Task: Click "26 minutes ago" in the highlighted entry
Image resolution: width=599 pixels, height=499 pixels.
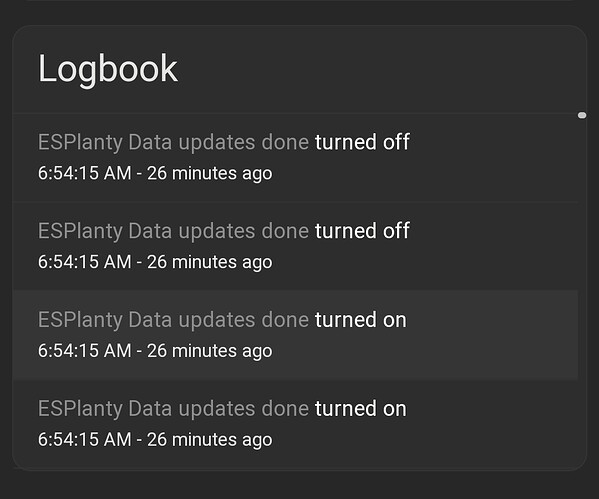Action: tap(210, 351)
